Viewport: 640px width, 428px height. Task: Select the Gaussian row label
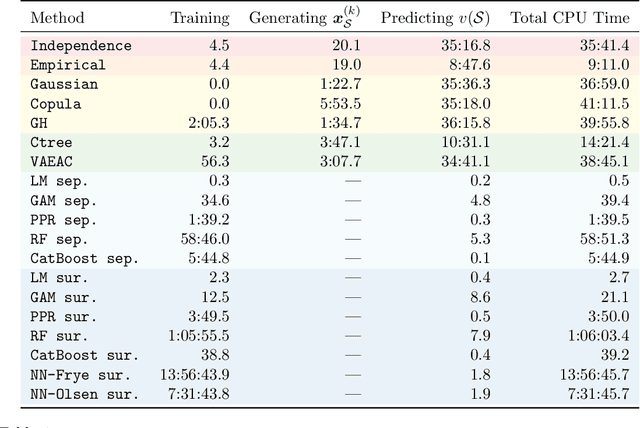64,85
